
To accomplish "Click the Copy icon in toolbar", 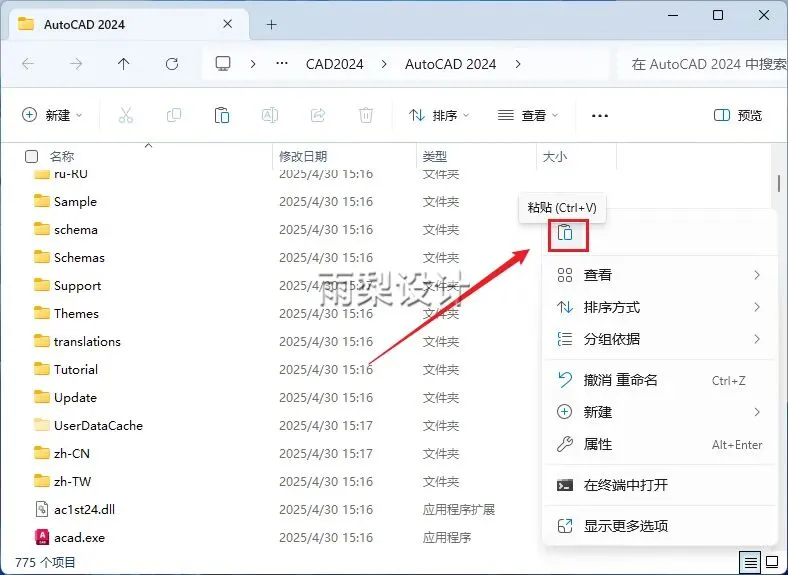I will tap(174, 115).
